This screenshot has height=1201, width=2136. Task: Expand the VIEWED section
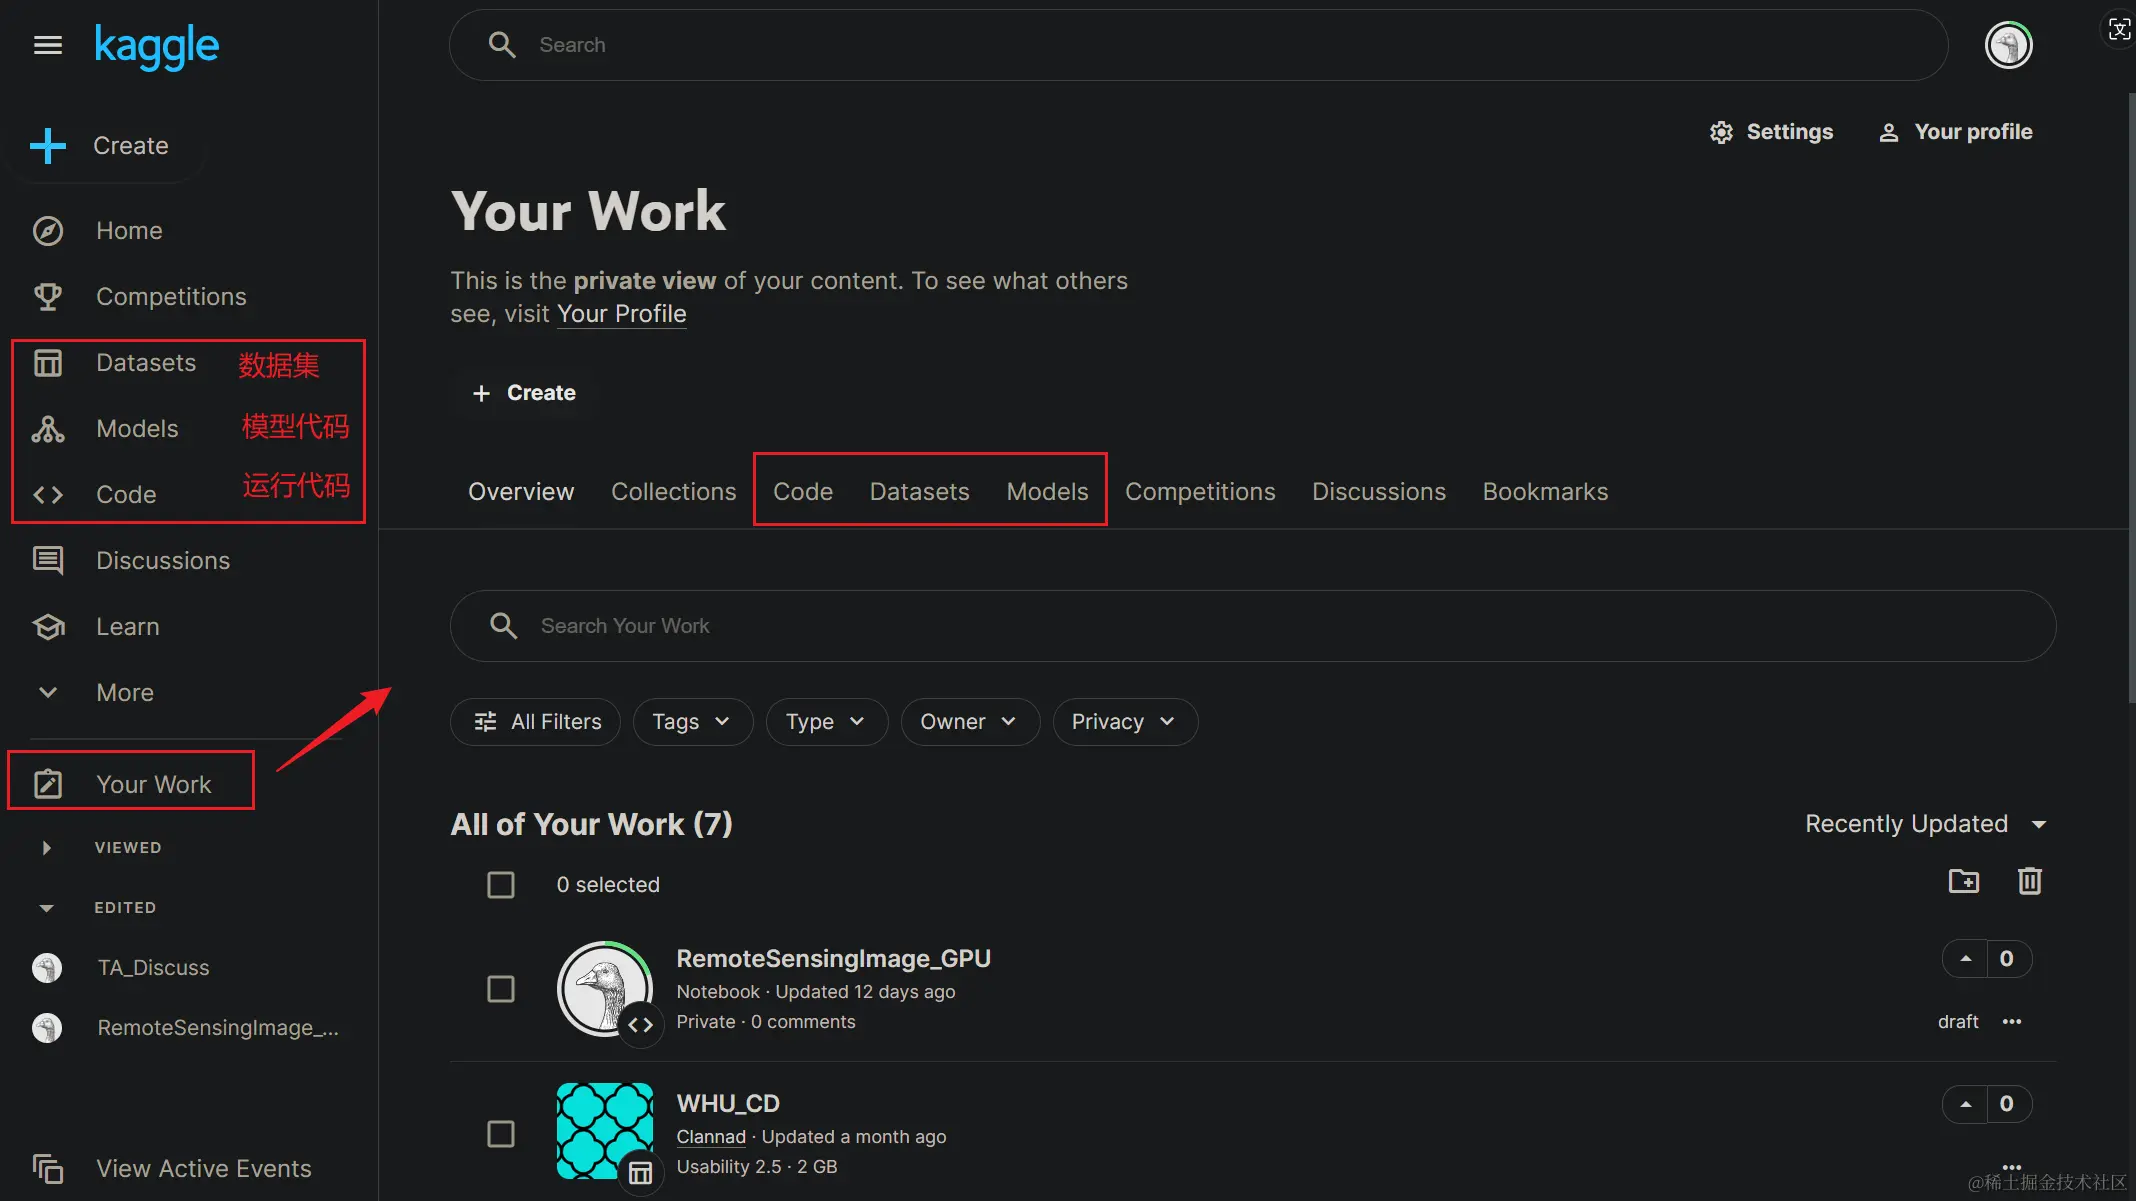[47, 848]
